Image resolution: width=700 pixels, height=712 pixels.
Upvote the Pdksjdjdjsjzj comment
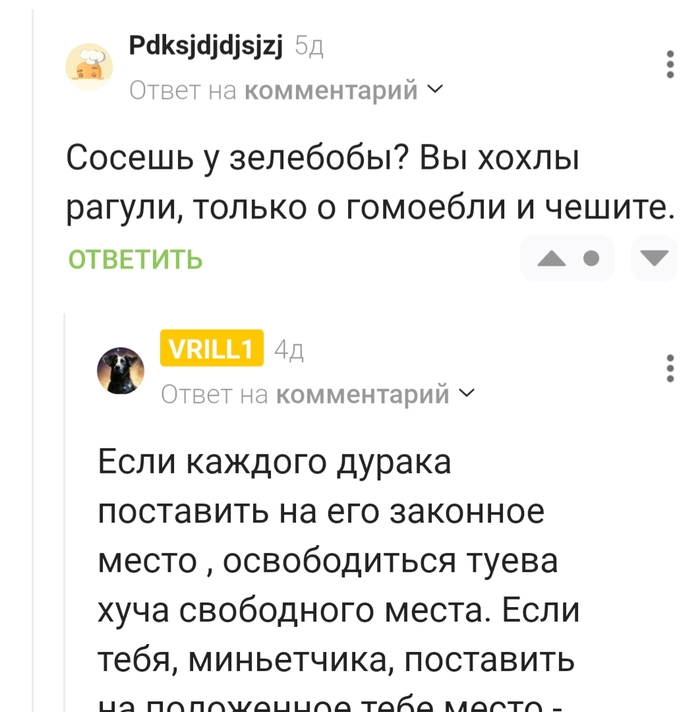(x=551, y=260)
